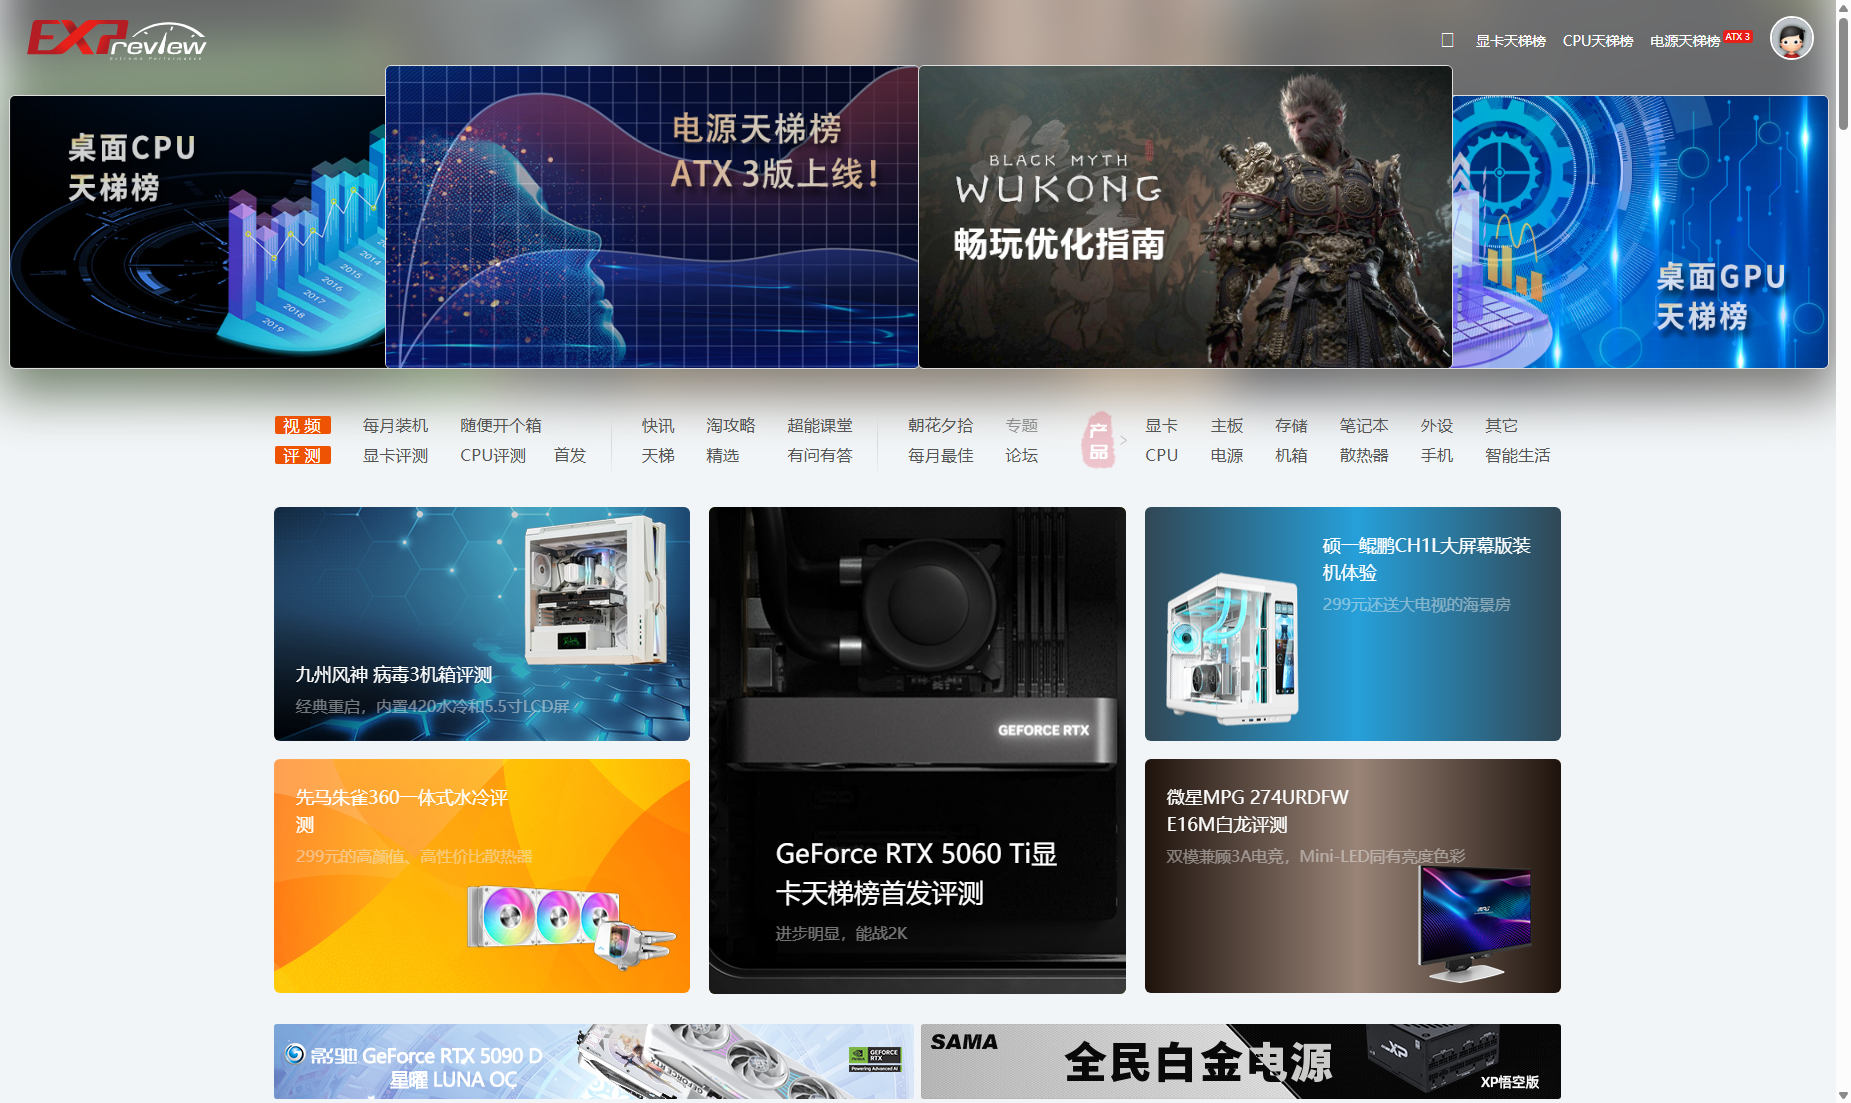Select the 手机 product category
This screenshot has height=1103, width=1851.
[1437, 456]
